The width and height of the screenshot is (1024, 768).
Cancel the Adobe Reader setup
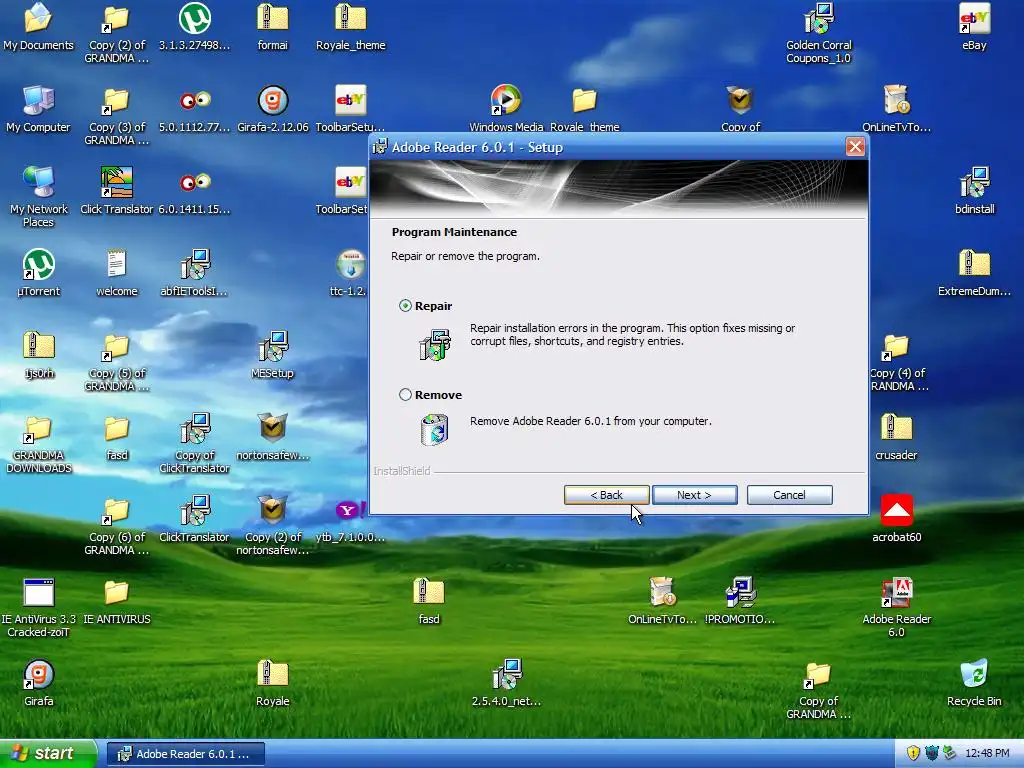(x=790, y=495)
